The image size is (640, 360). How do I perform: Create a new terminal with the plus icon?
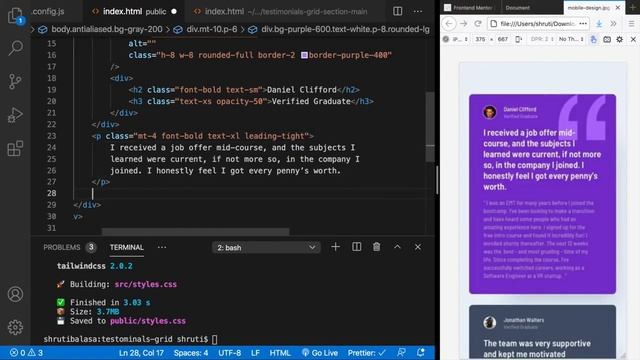[336, 247]
